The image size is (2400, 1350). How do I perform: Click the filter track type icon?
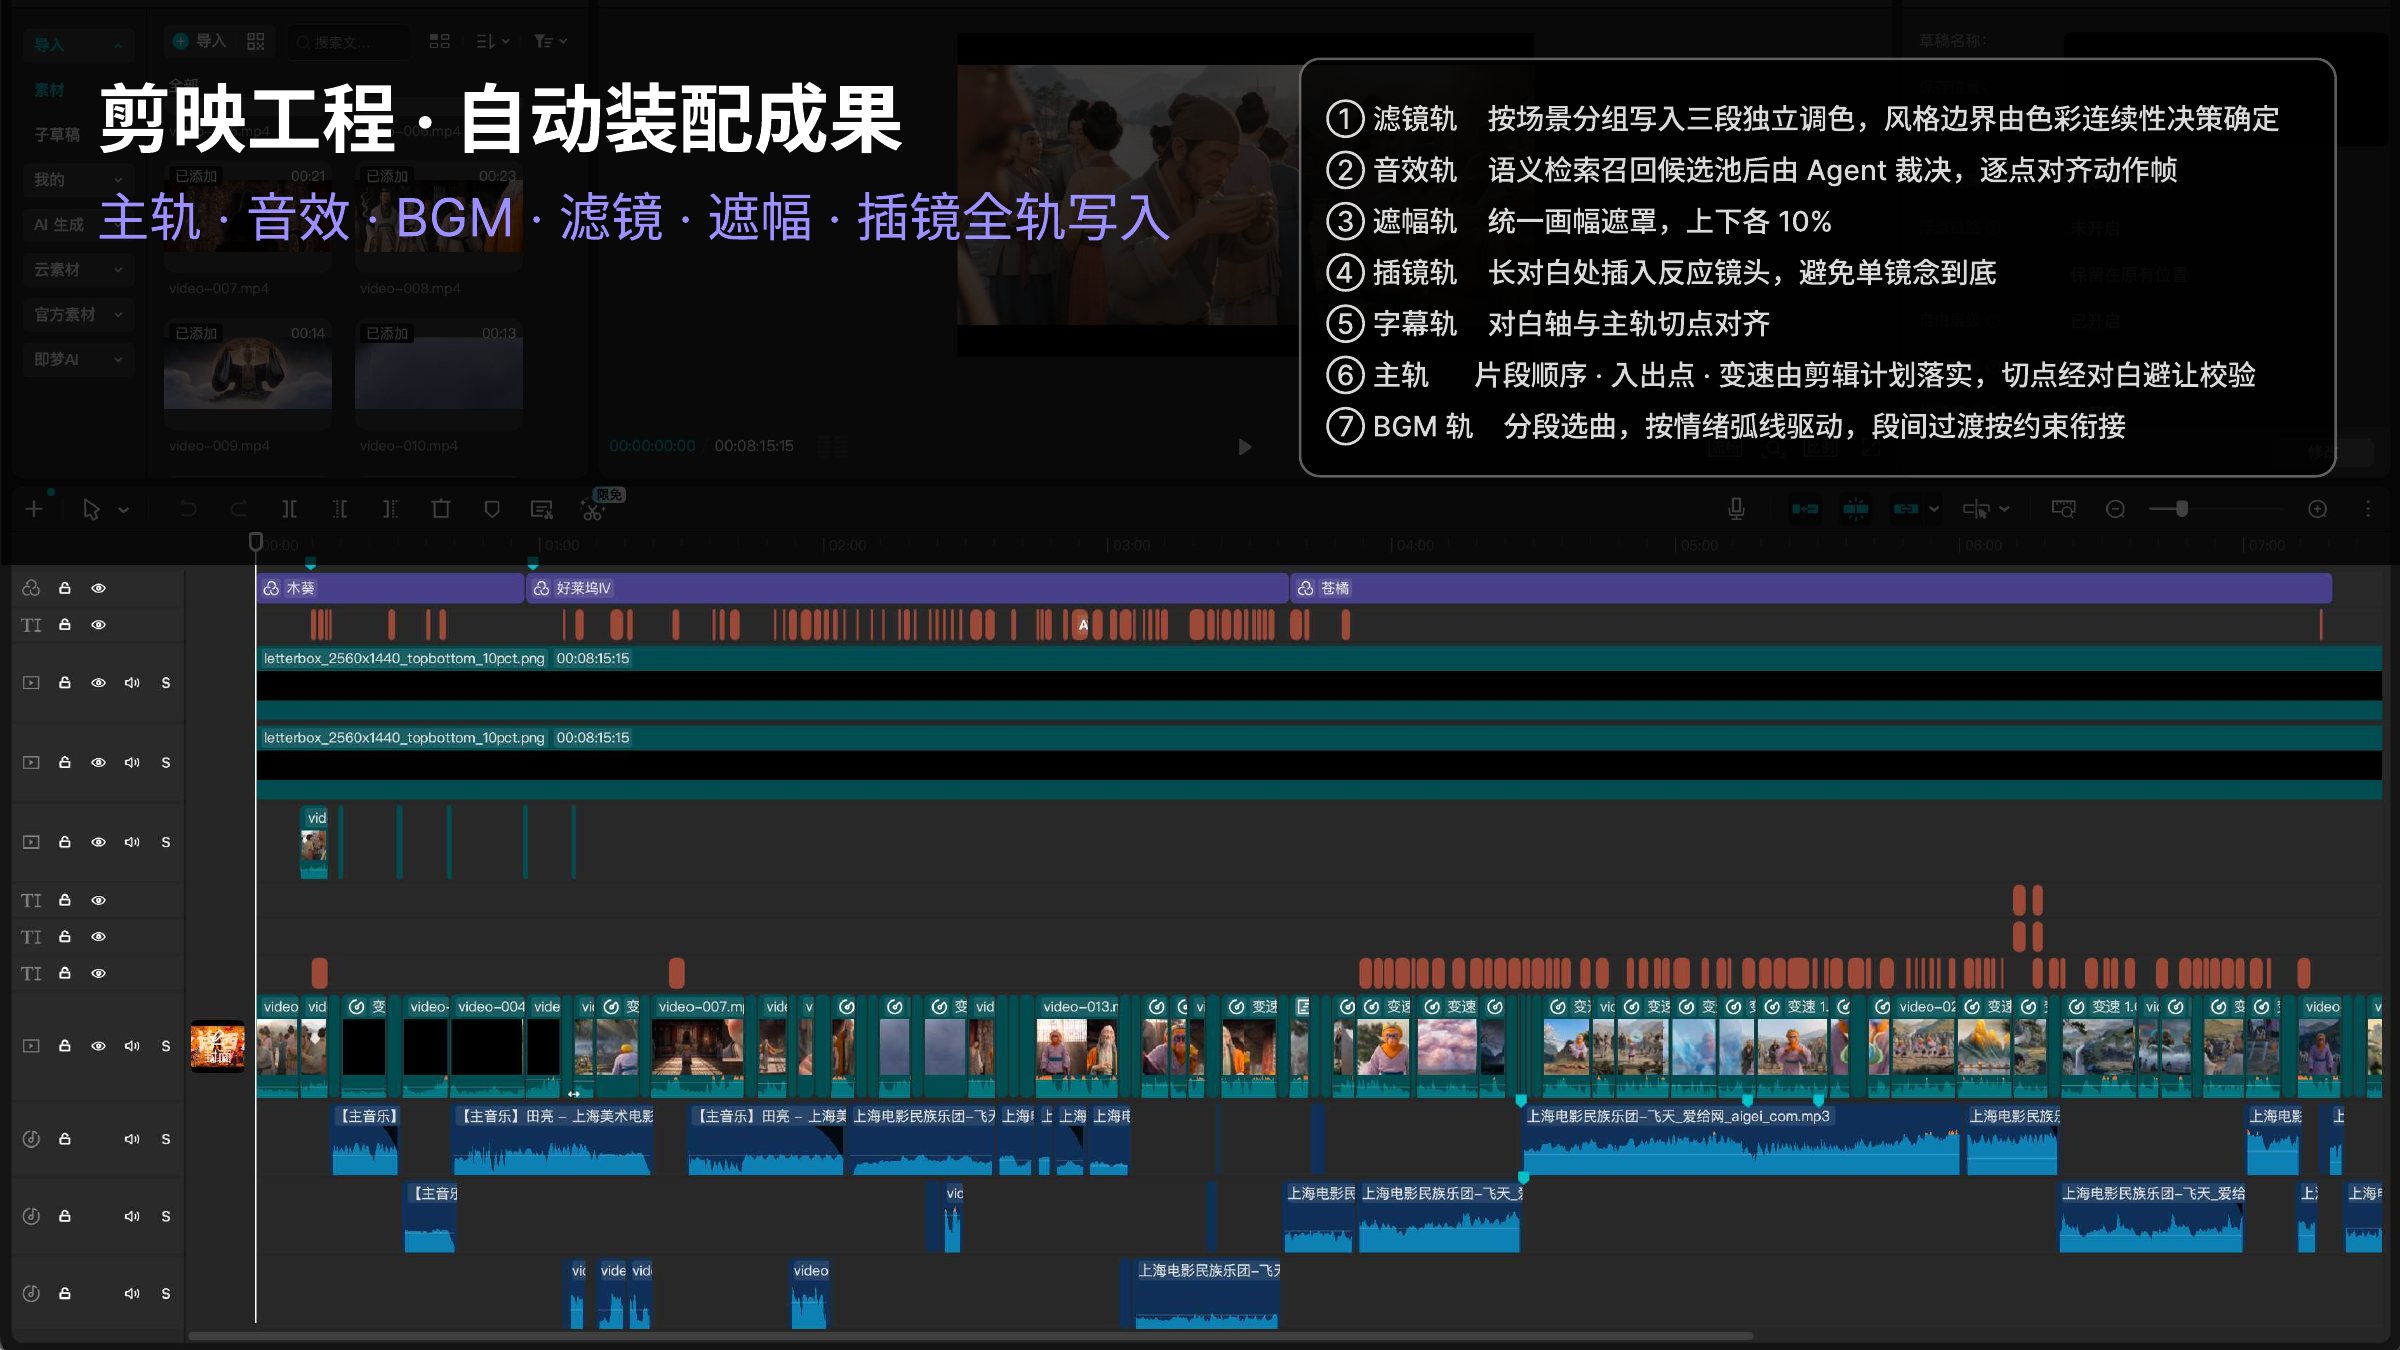pos(31,588)
